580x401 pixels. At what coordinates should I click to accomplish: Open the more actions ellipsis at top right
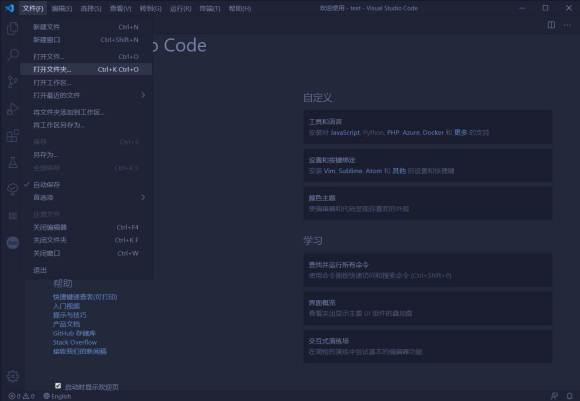[567, 25]
